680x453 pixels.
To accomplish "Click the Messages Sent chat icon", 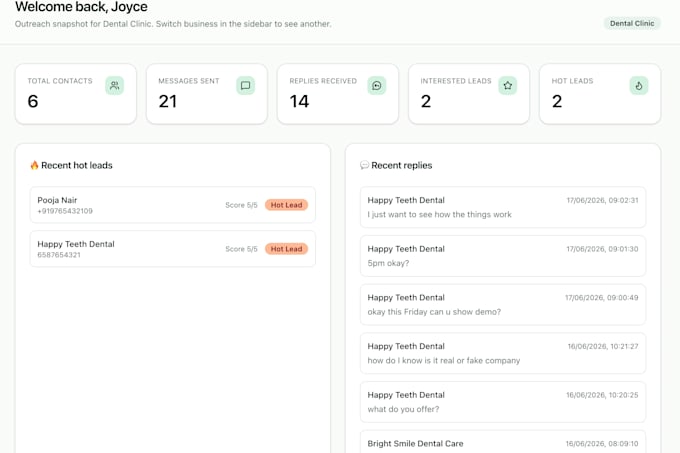I will tap(245, 85).
